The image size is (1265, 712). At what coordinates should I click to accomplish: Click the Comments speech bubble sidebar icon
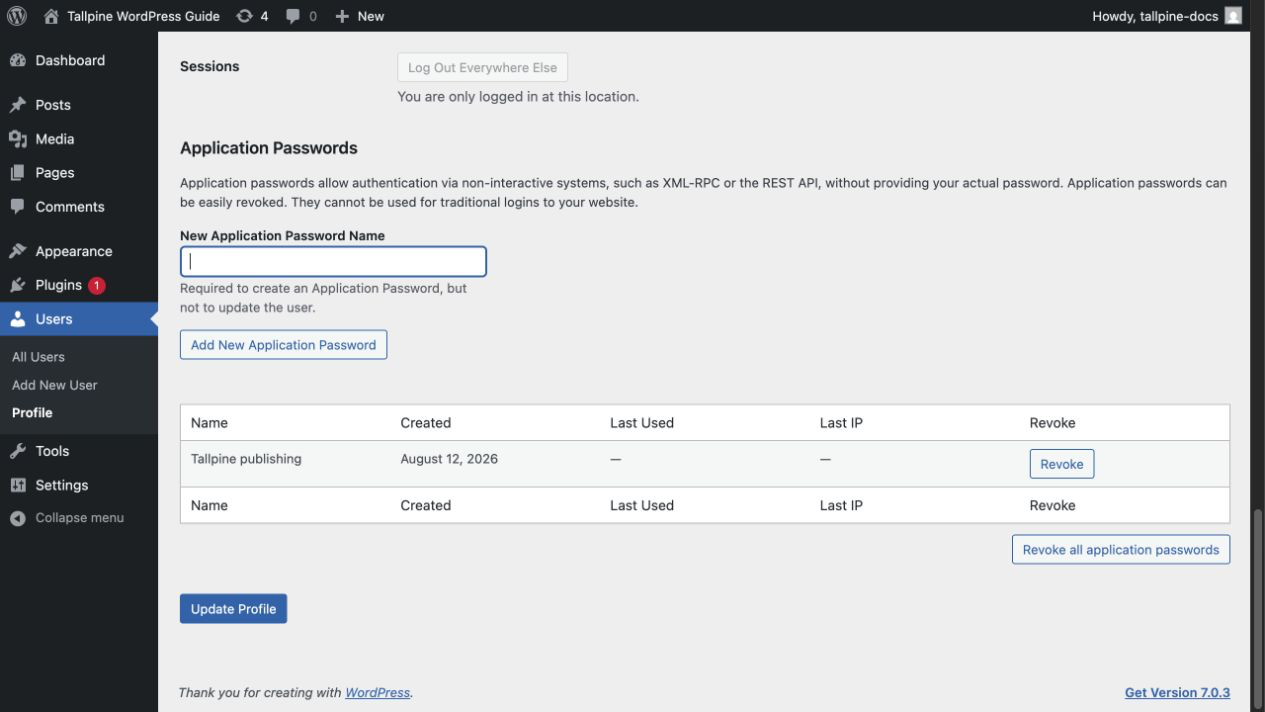click(18, 207)
